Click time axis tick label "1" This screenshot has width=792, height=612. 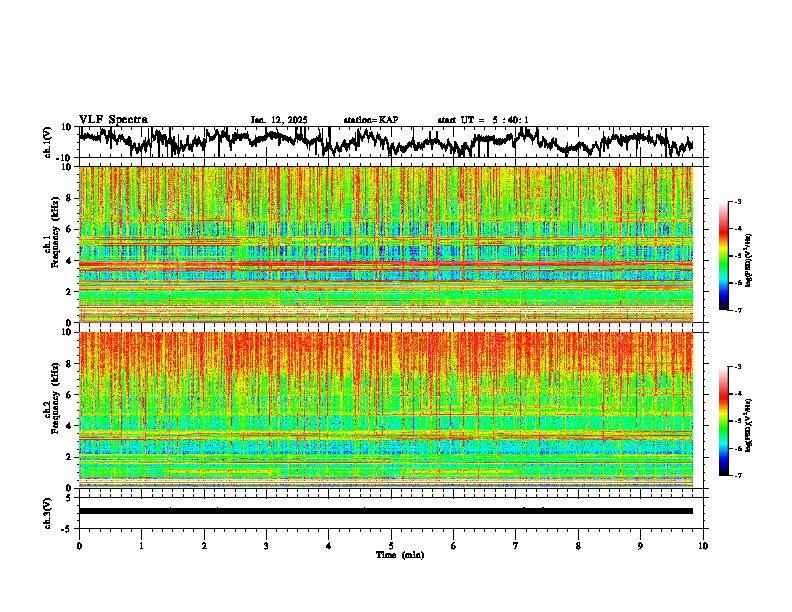click(141, 546)
